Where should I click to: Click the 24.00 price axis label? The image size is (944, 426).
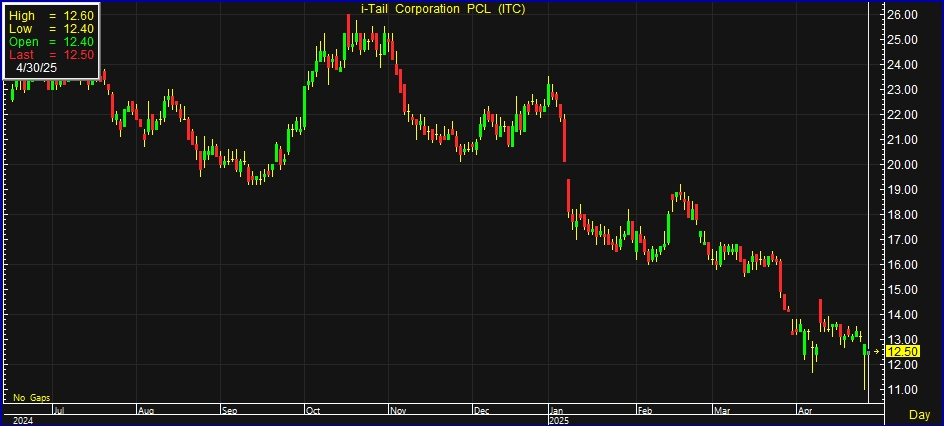click(903, 64)
